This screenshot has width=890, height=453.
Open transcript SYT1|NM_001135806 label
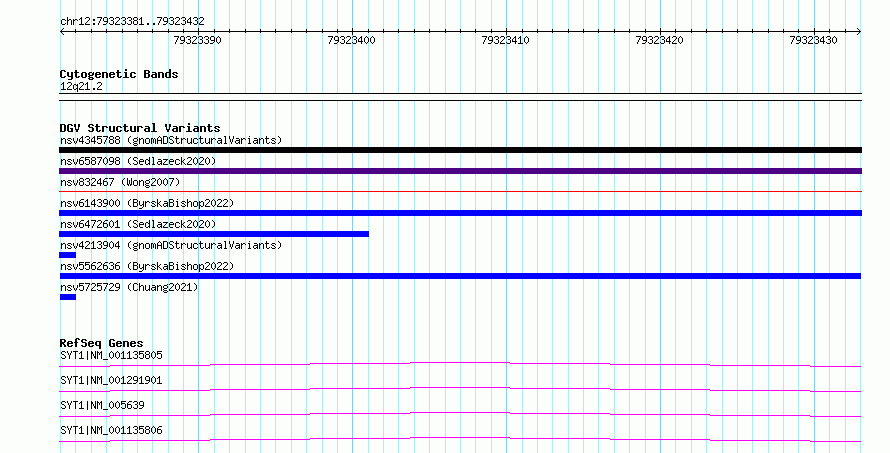click(111, 430)
